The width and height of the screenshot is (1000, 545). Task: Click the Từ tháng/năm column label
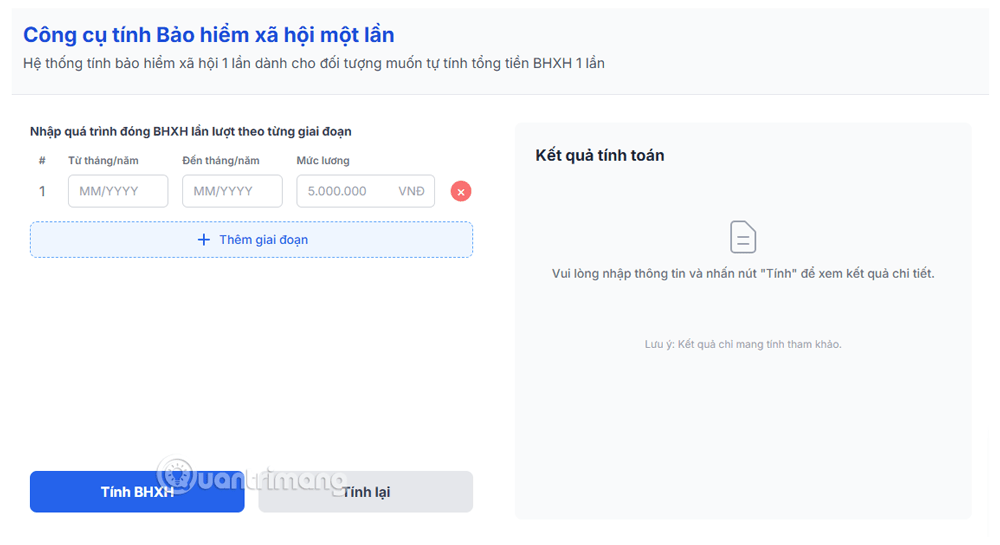point(103,161)
